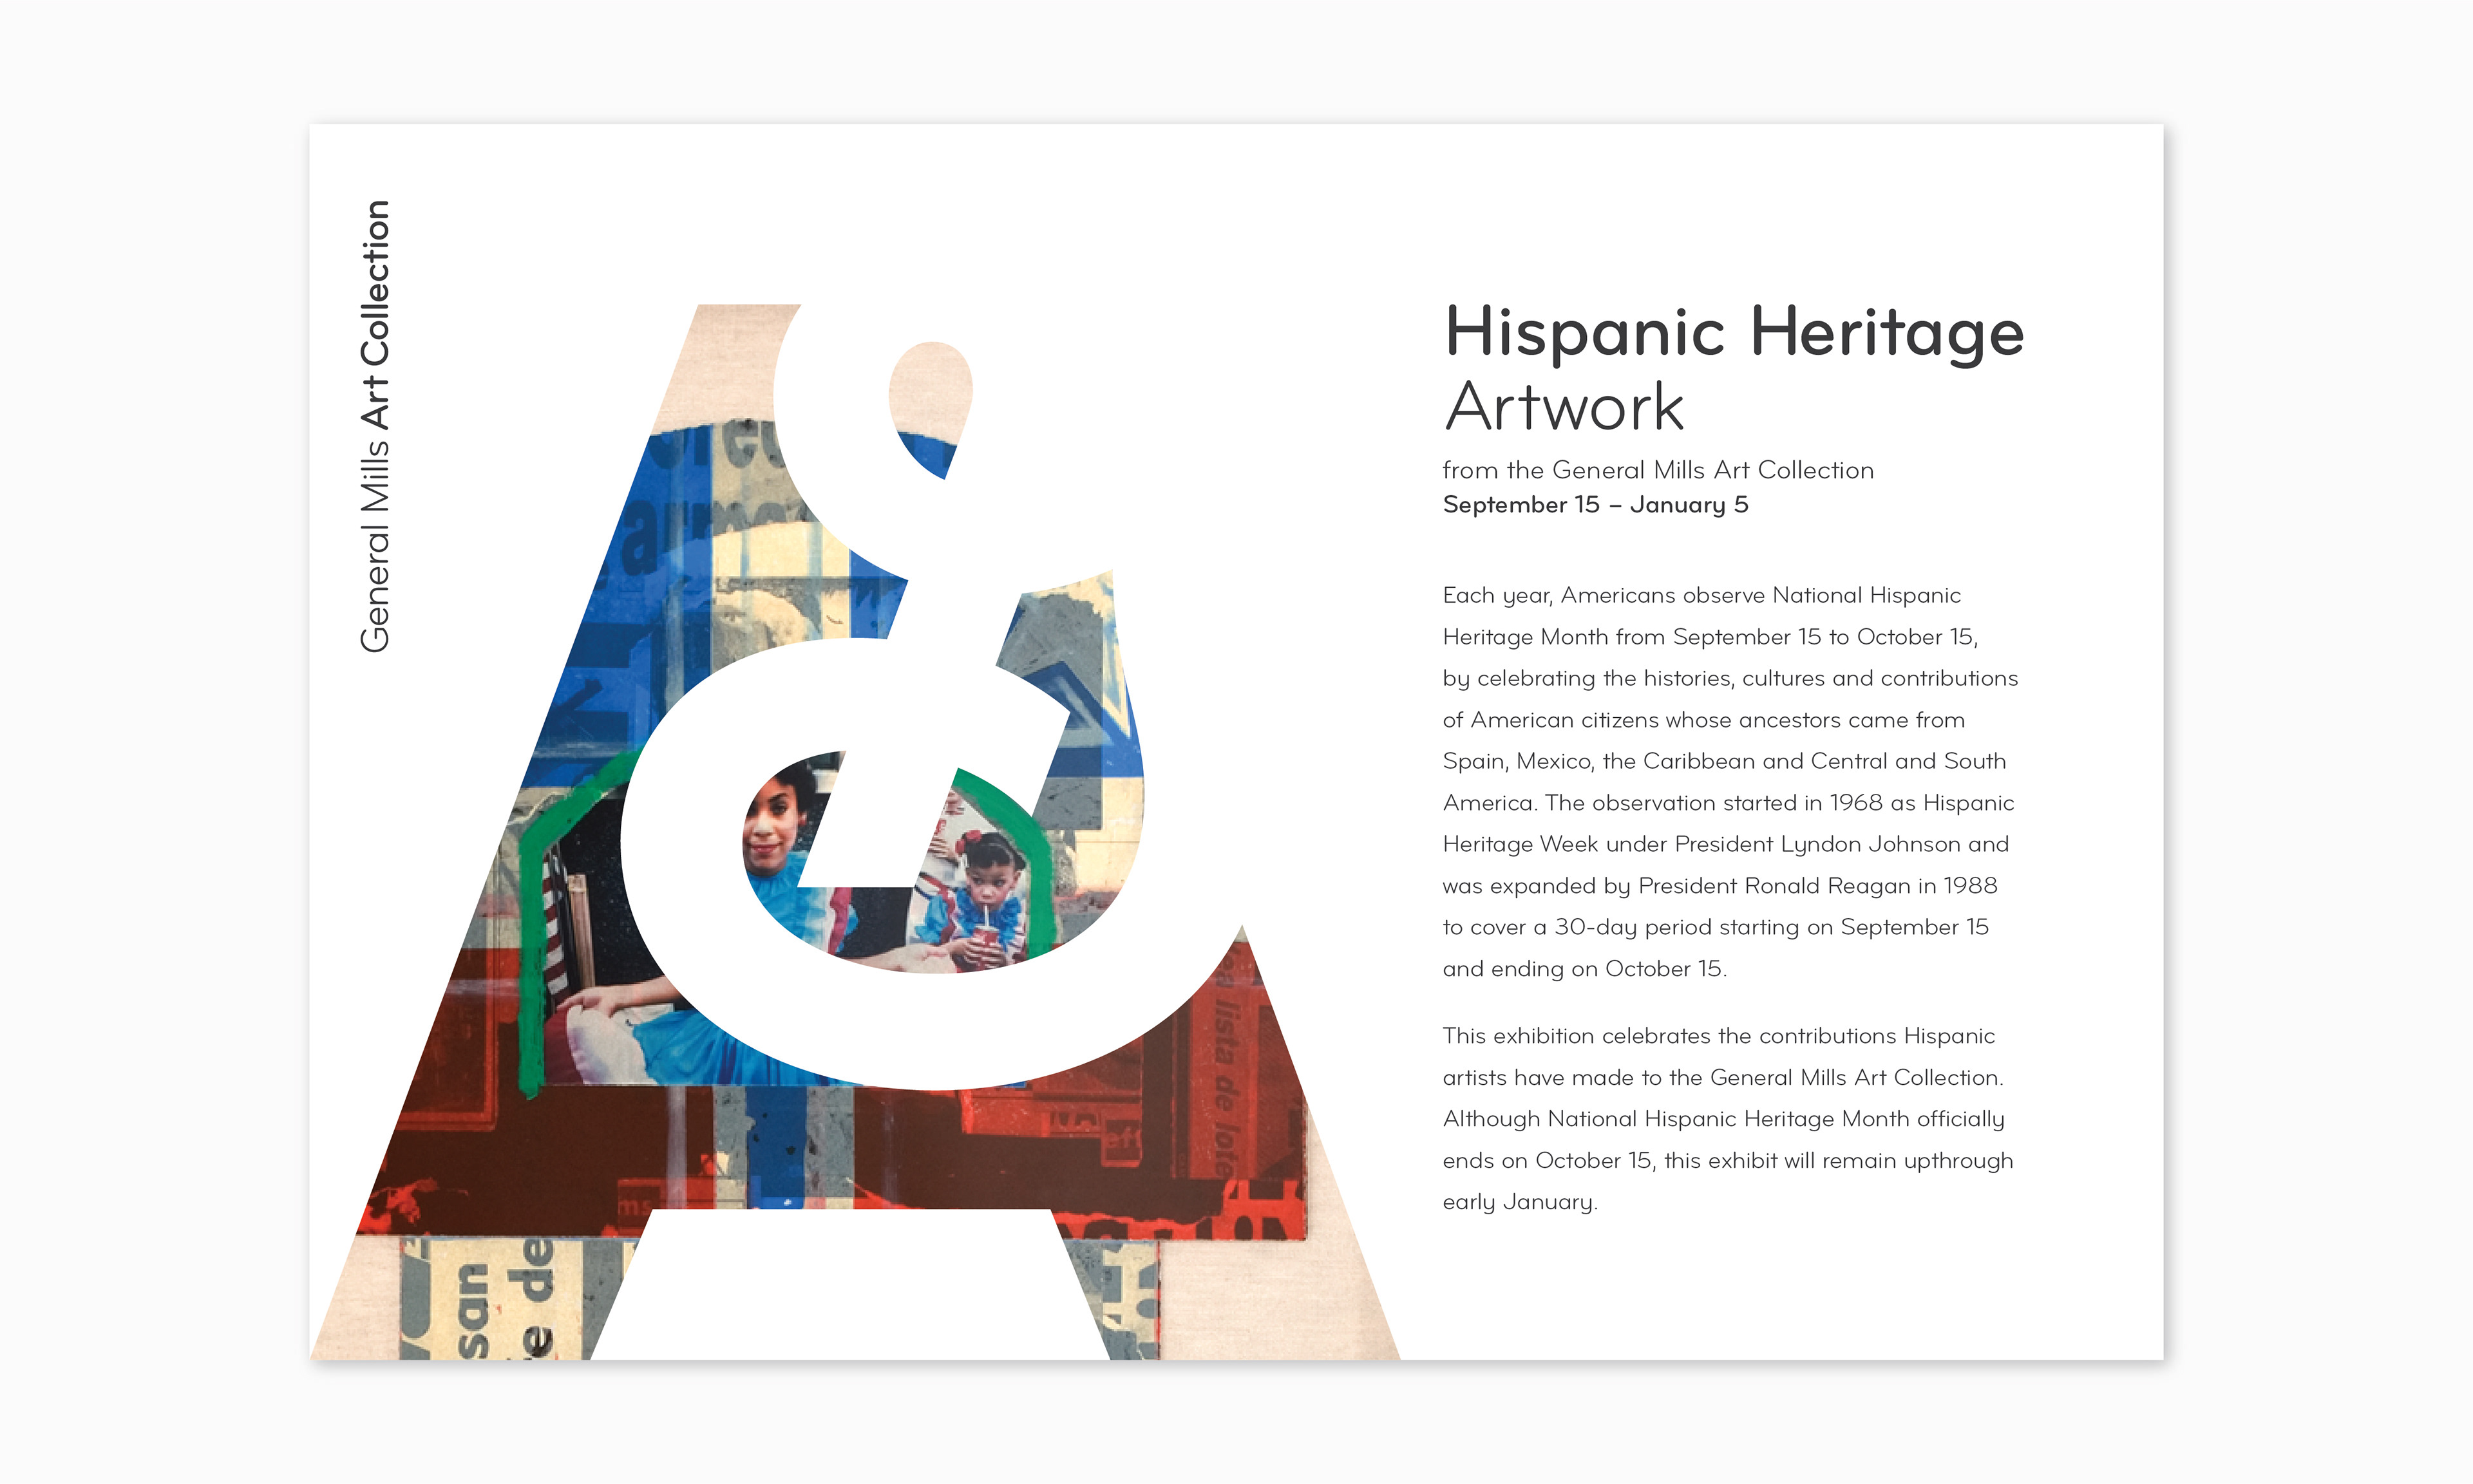
Task: Click 'by celebrating the histories, cultures and contributions'
Action: [x=1730, y=679]
